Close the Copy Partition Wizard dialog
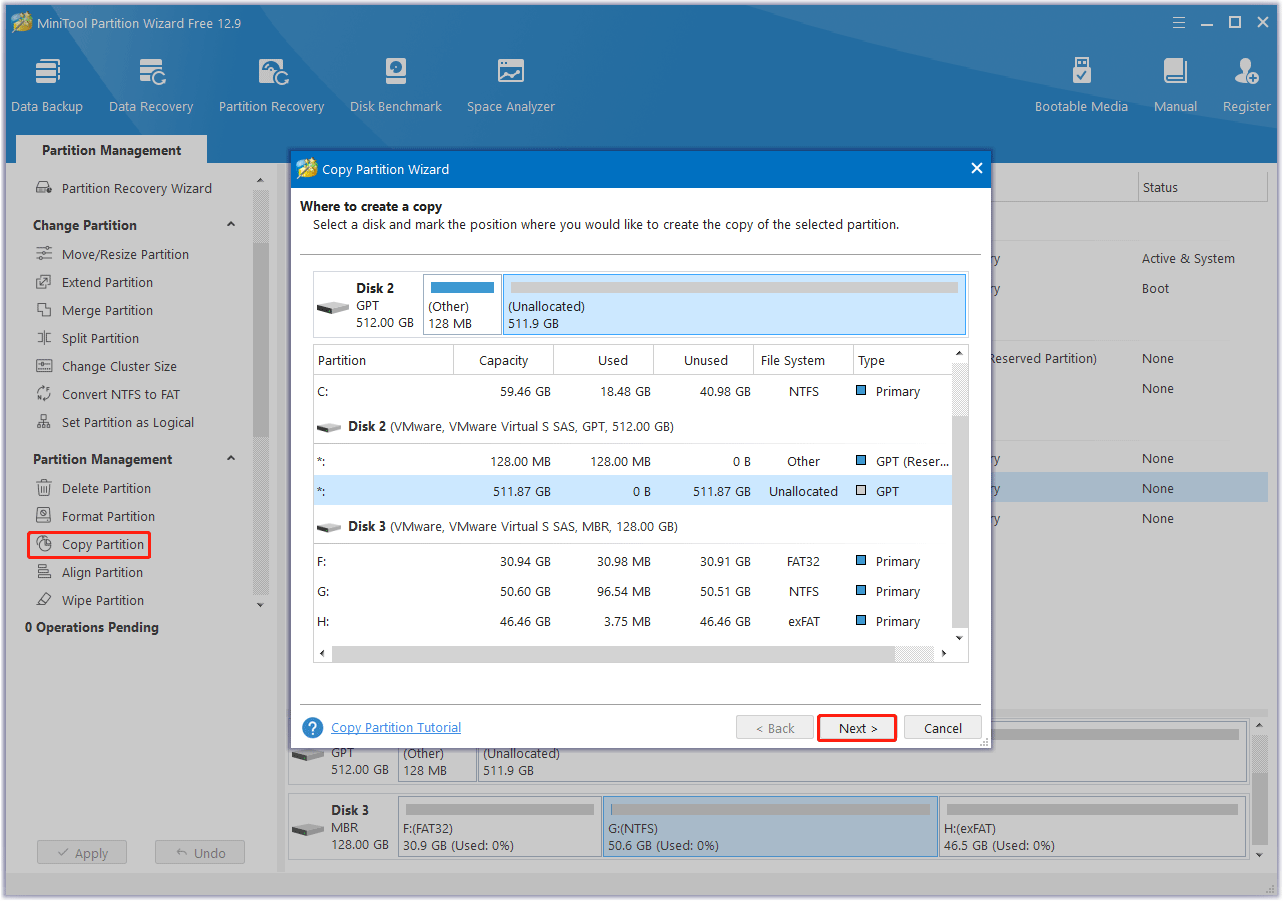 point(976,169)
